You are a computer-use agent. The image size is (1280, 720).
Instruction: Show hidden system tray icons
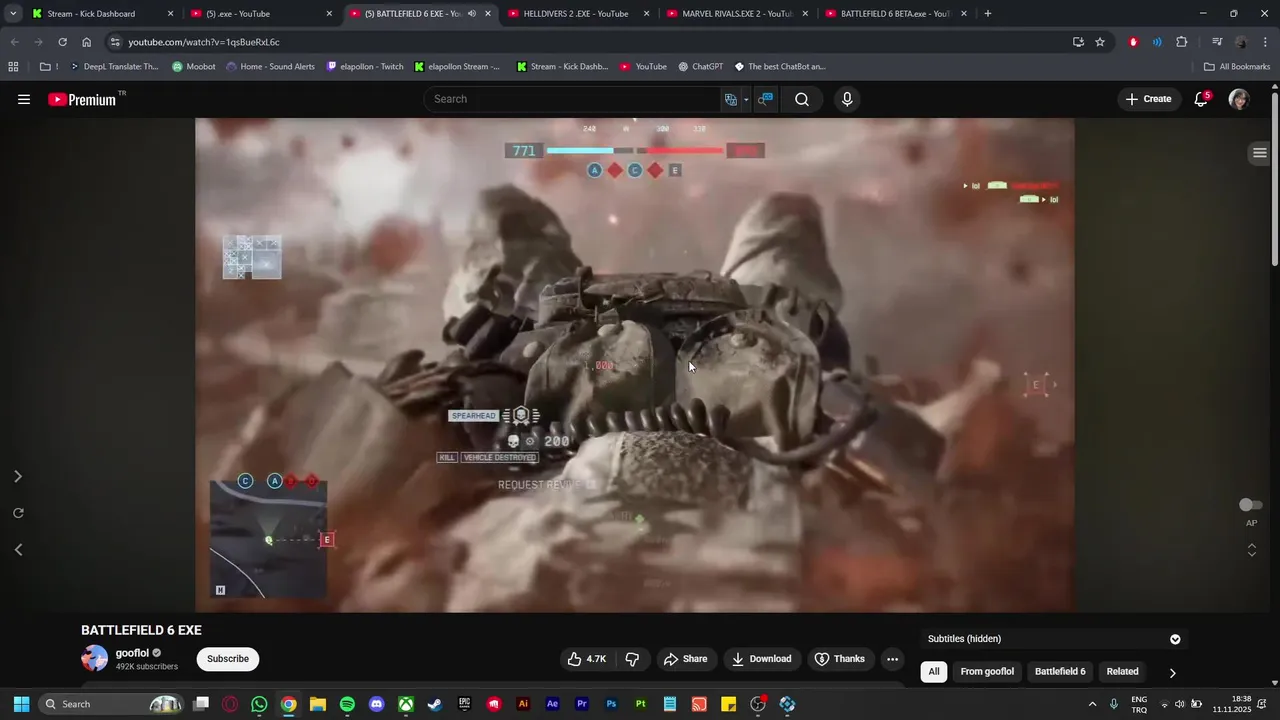tap(1092, 704)
